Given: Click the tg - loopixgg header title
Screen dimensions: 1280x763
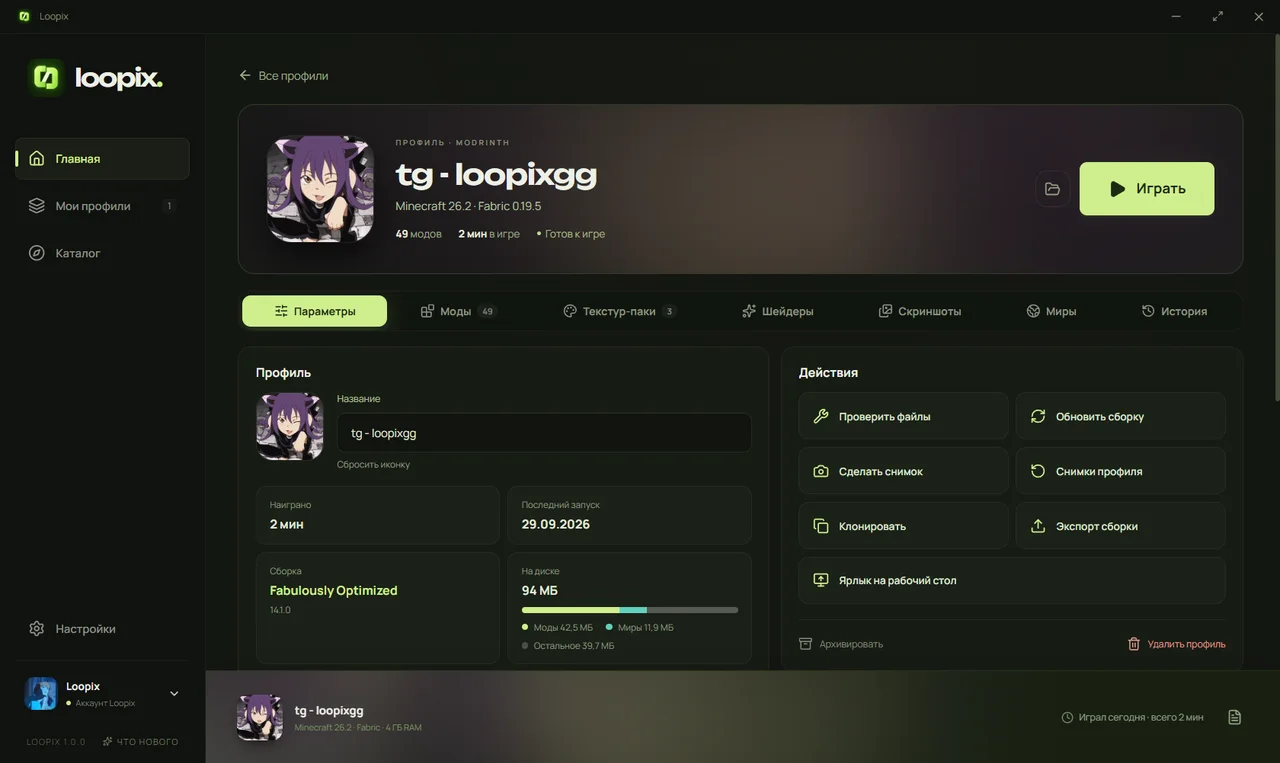Looking at the screenshot, I should point(496,174).
